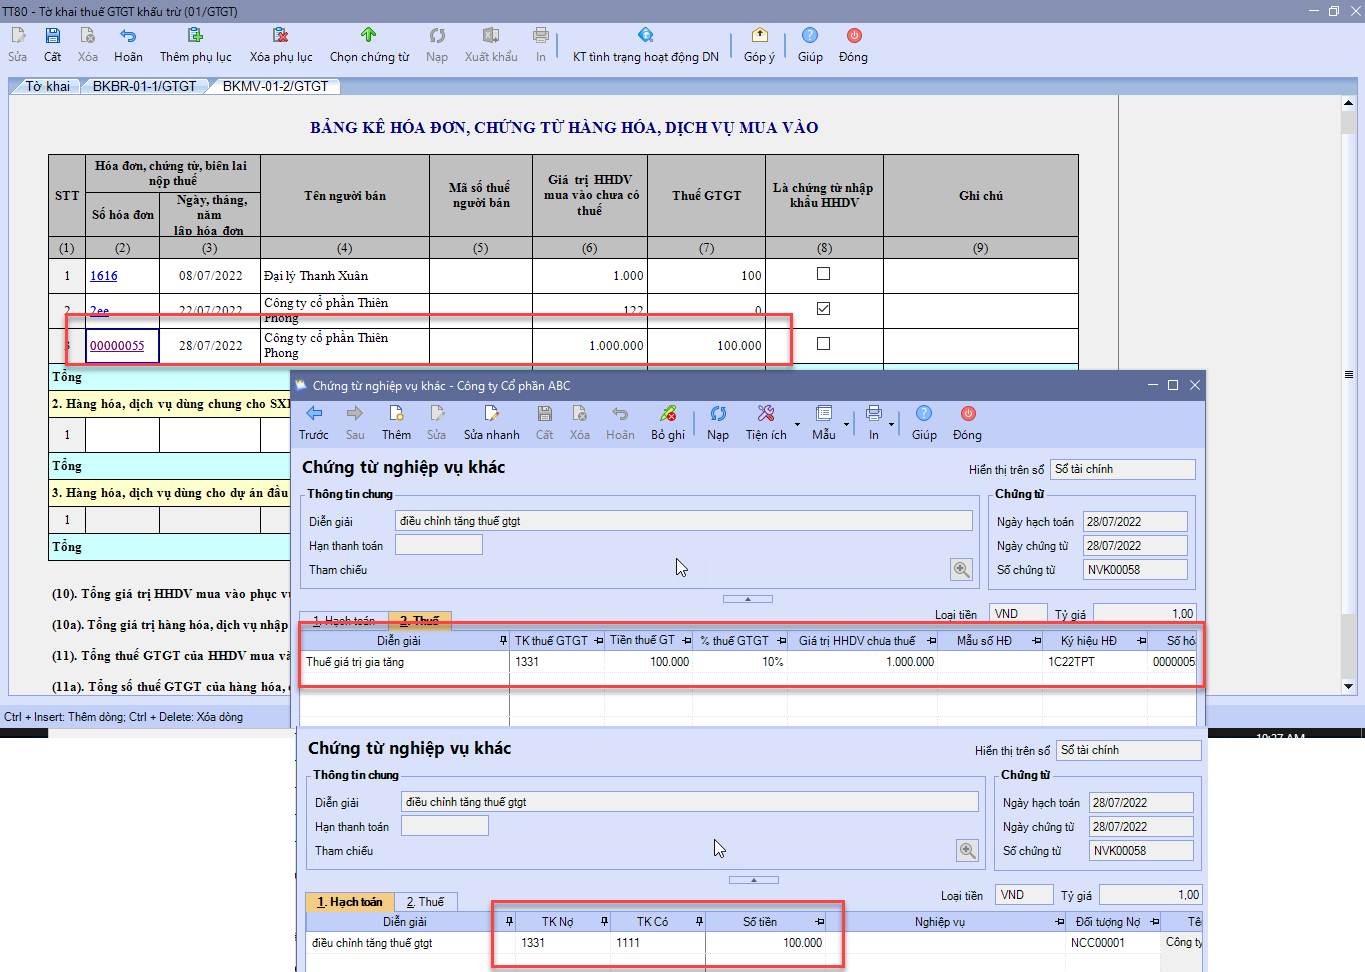Click Thêm phụ lục toolbar icon
Viewport: 1365px width, 972px height.
tap(195, 36)
